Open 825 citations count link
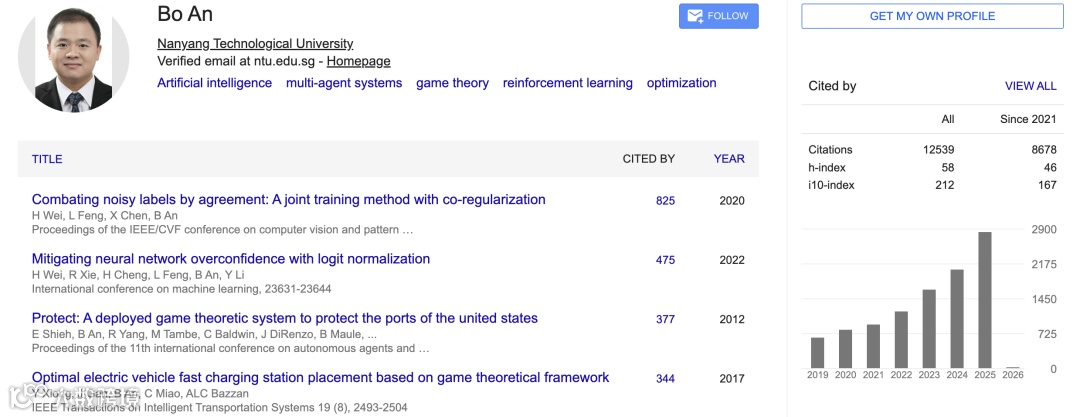 [x=665, y=201]
